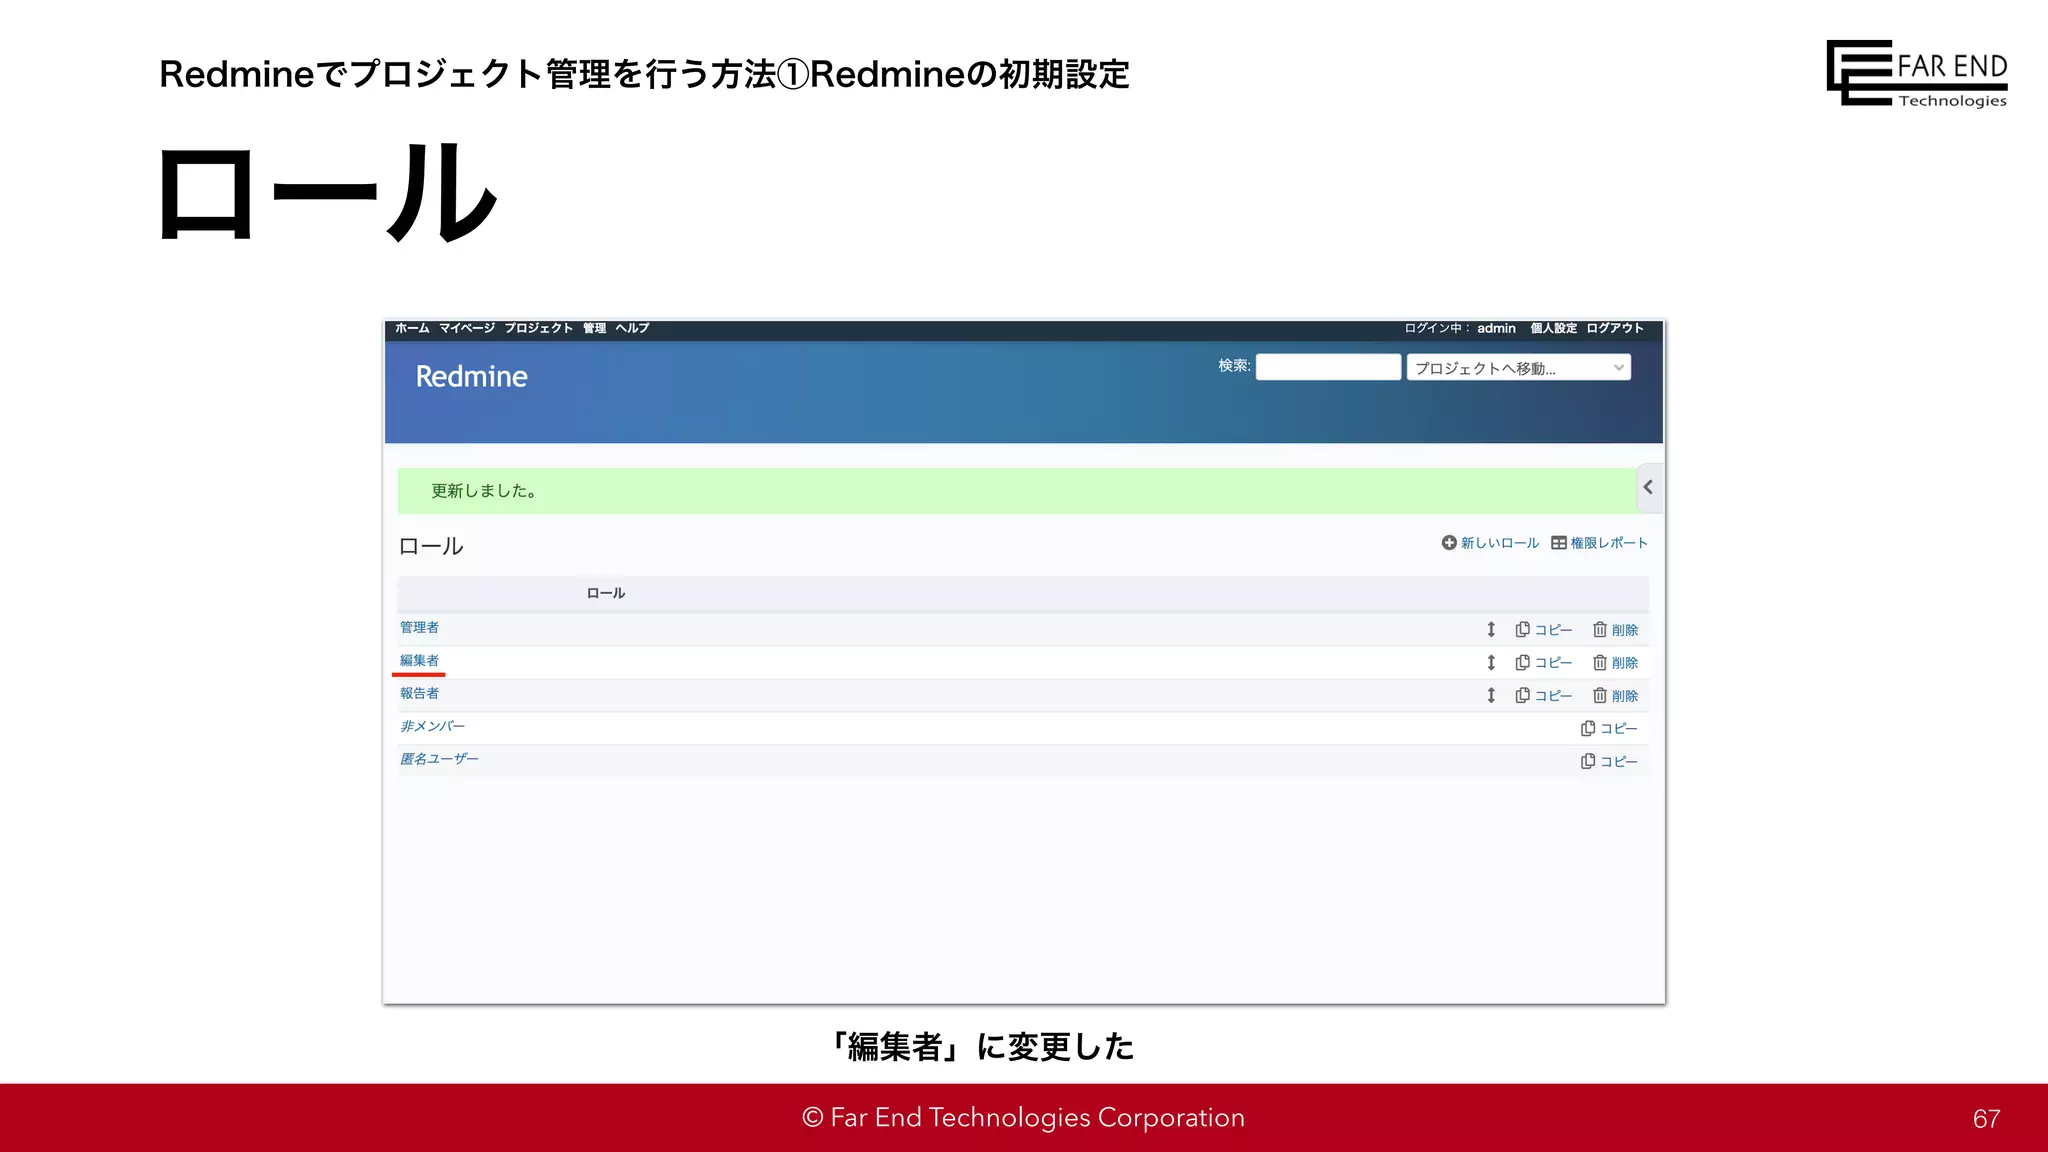Click the 権限レポート link text
This screenshot has height=1152, width=2048.
(x=1609, y=543)
